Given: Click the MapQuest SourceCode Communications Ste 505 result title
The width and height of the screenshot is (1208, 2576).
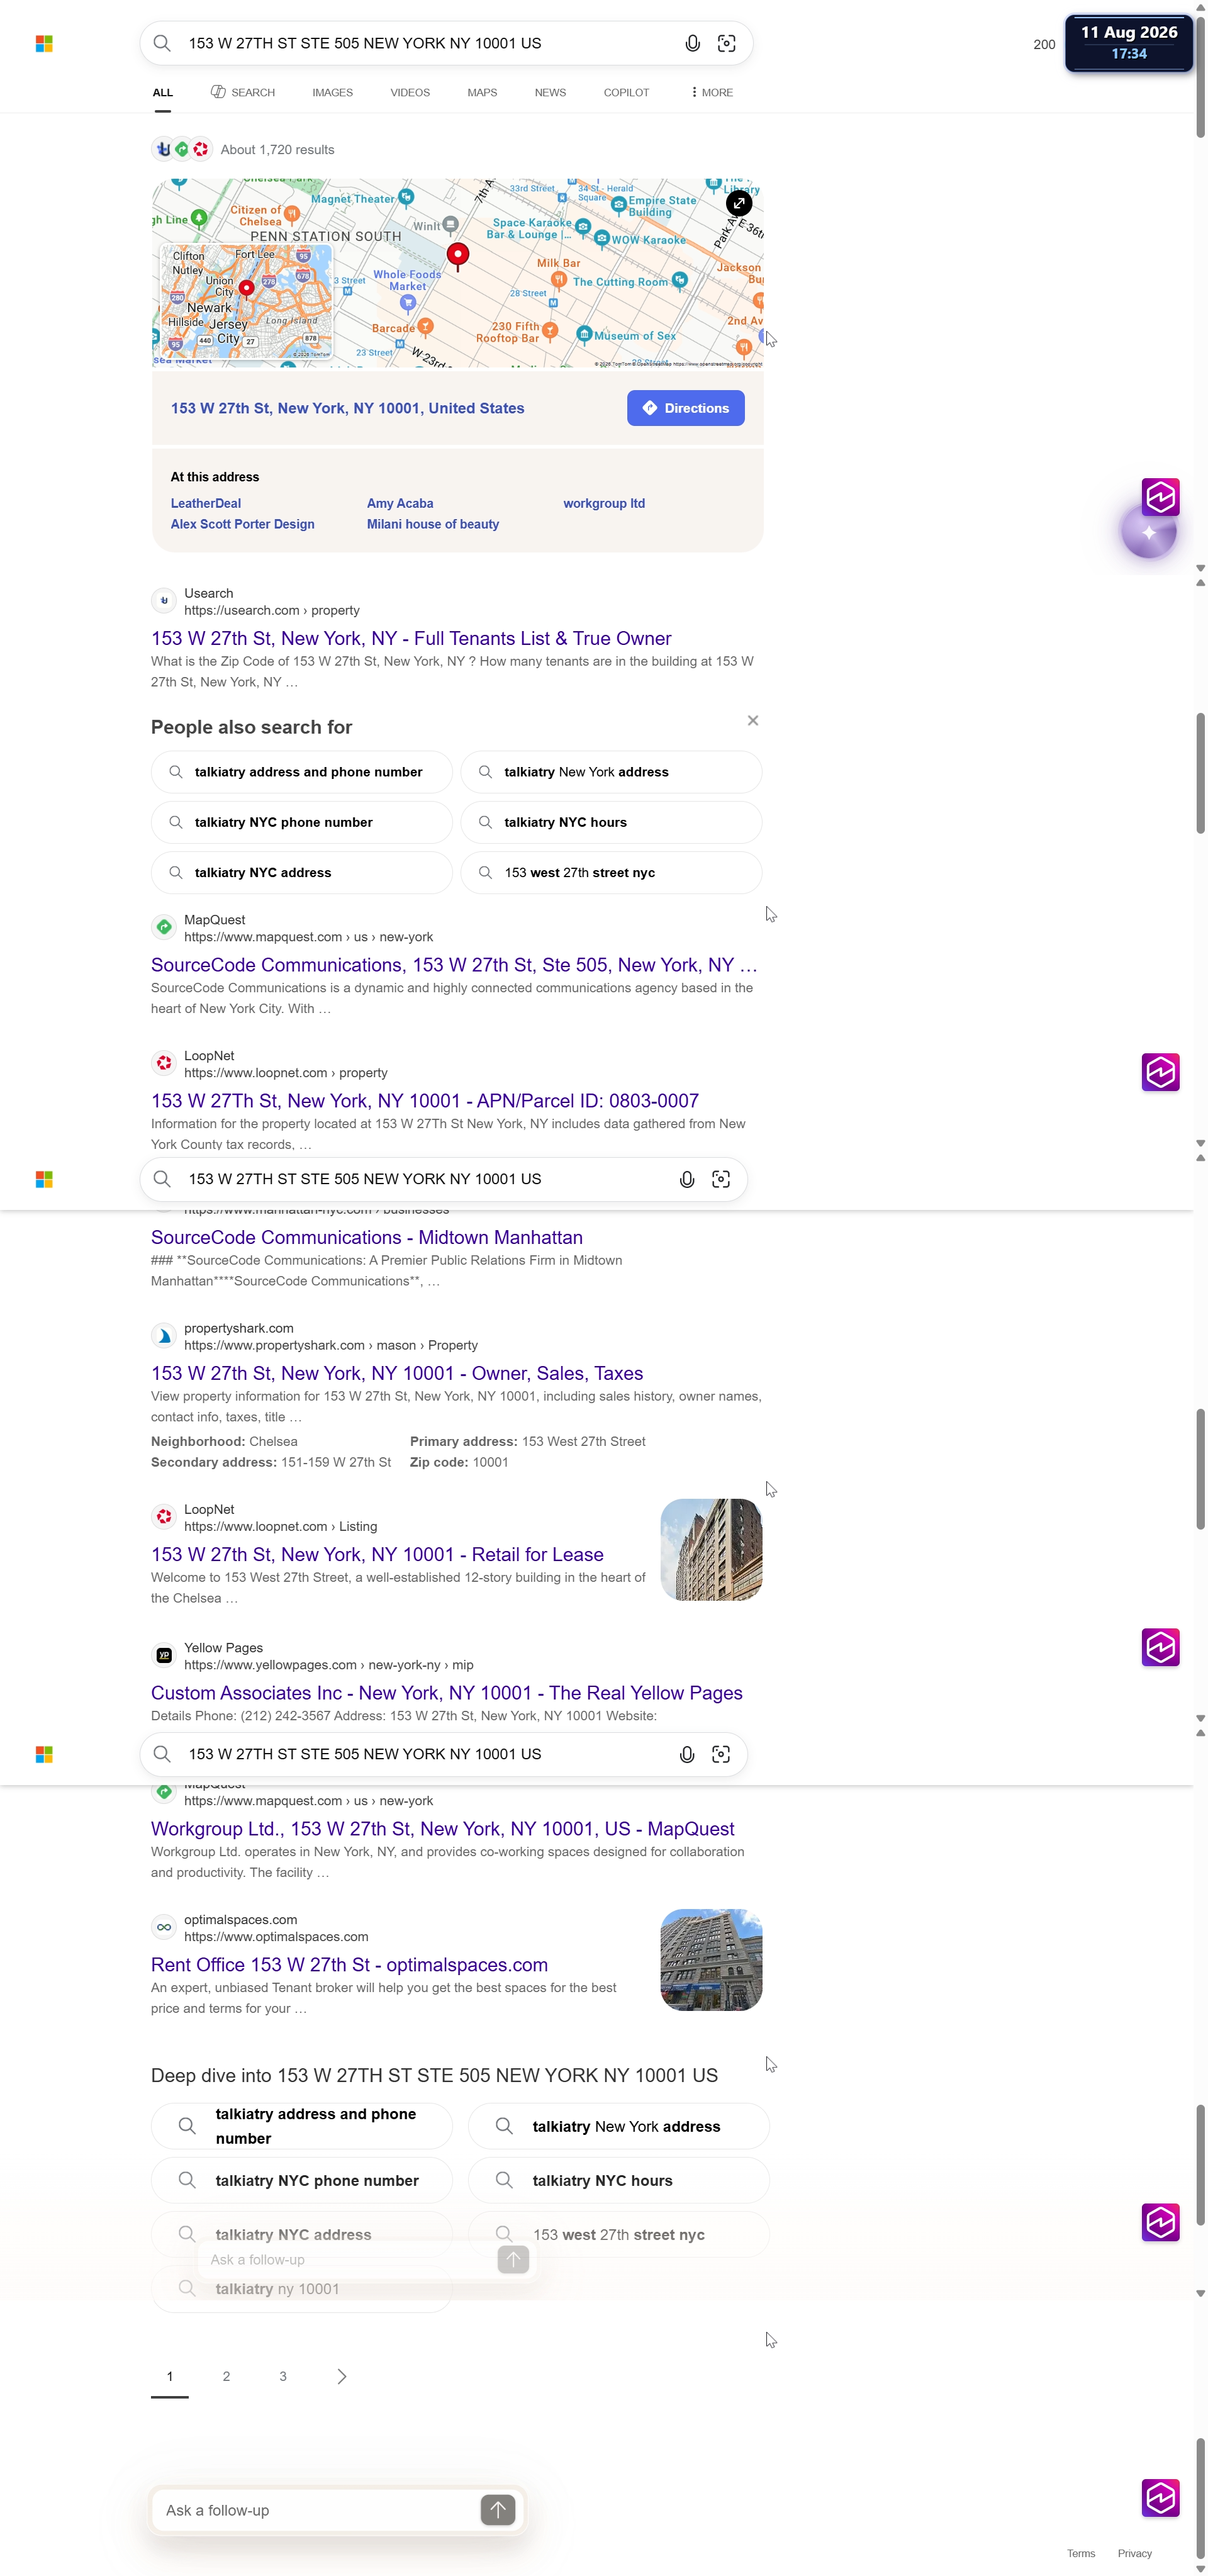Looking at the screenshot, I should pos(454,965).
